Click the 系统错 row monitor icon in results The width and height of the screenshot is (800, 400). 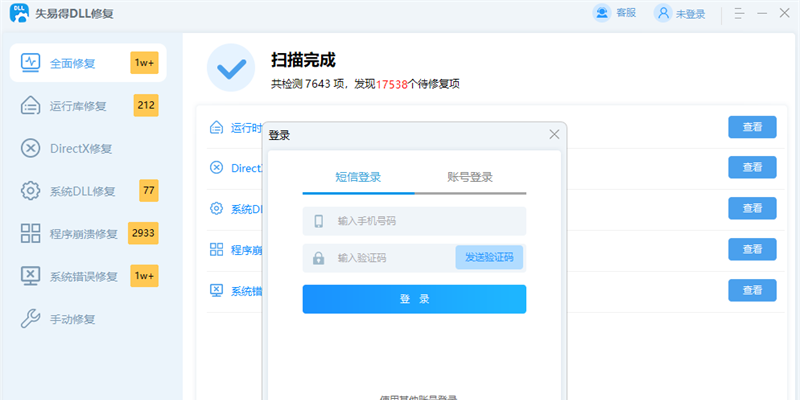pyautogui.click(x=217, y=290)
